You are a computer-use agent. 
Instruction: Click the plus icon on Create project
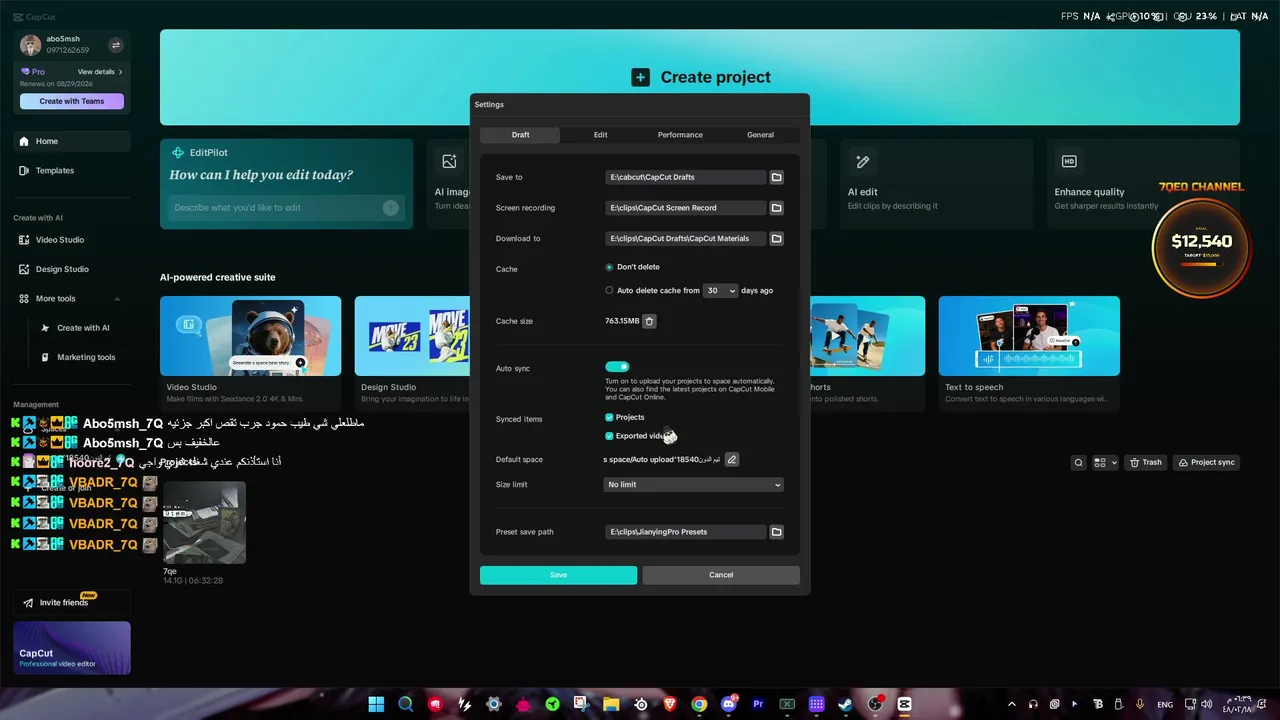click(x=640, y=77)
